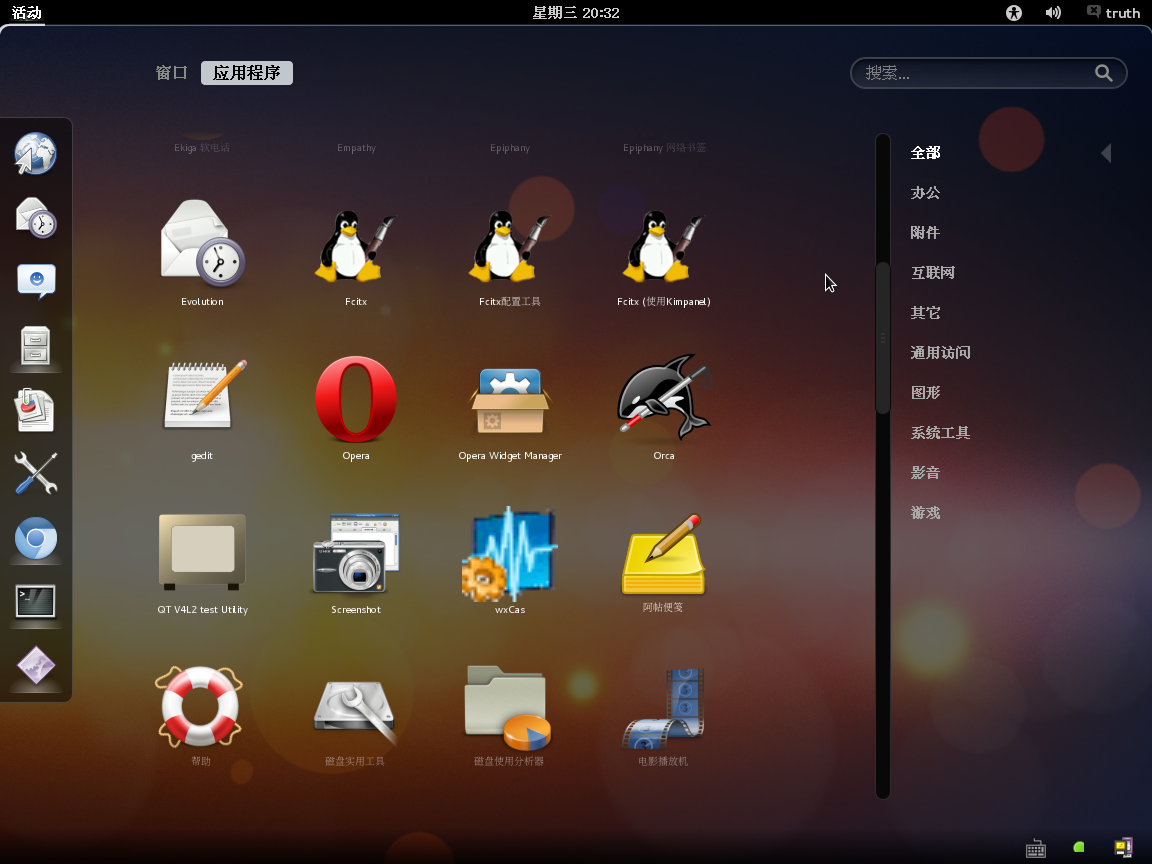Filter by 办公 office category
Screen dimensions: 1152x864
926,192
